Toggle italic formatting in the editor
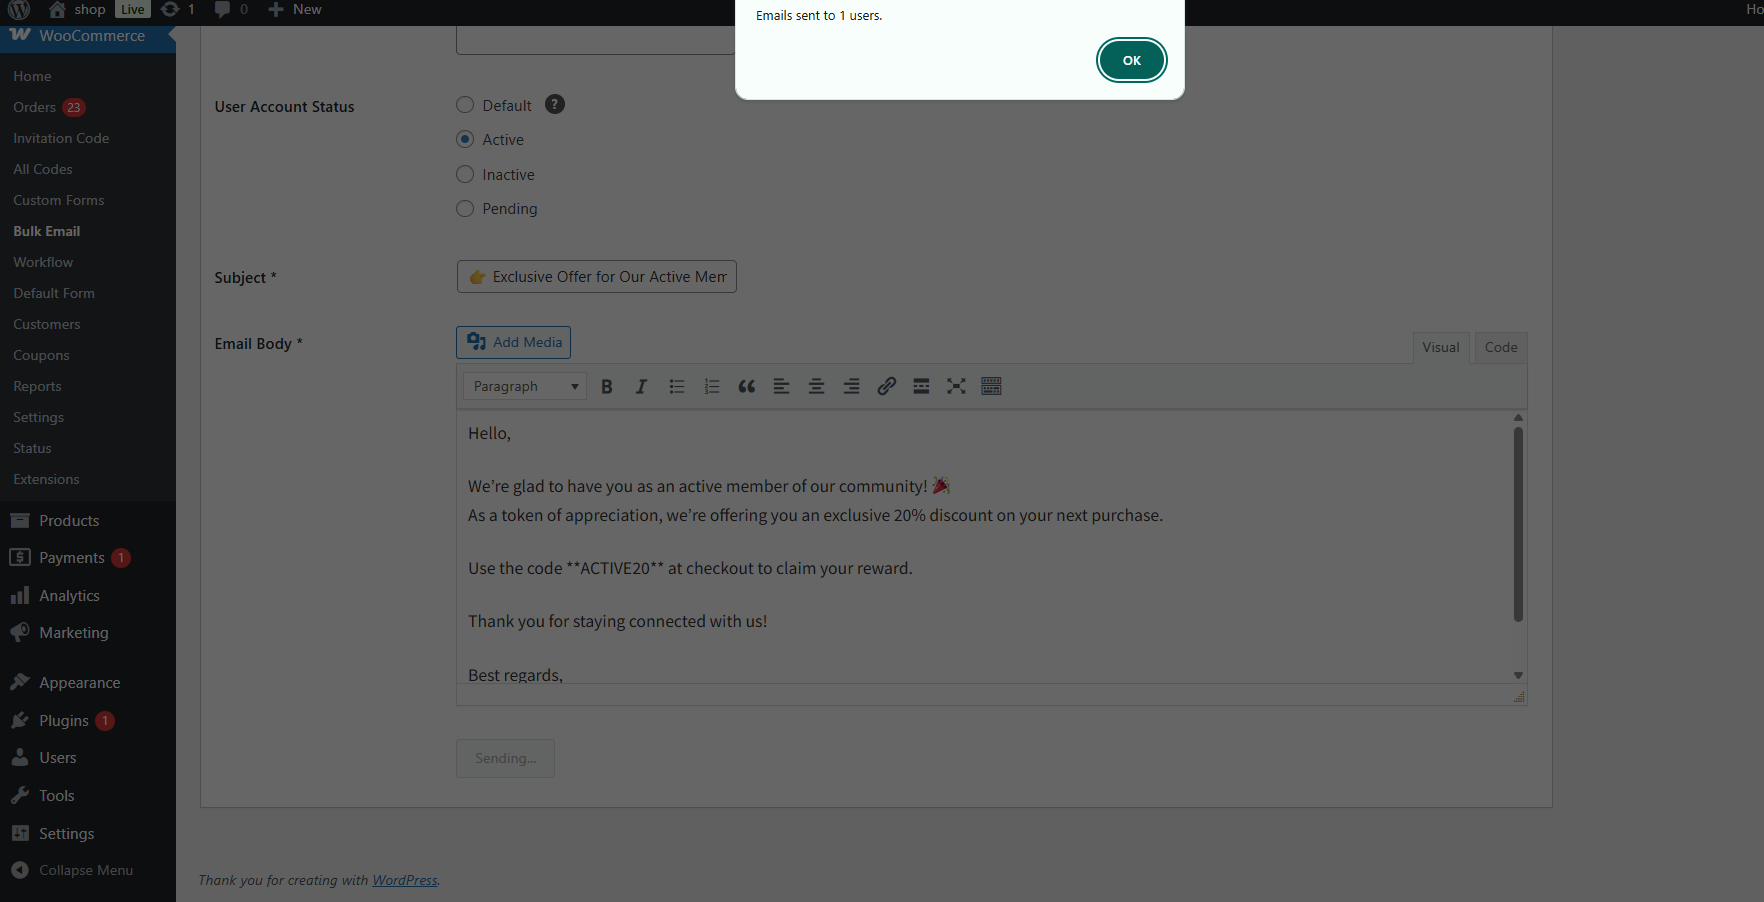Image resolution: width=1764 pixels, height=902 pixels. [641, 387]
